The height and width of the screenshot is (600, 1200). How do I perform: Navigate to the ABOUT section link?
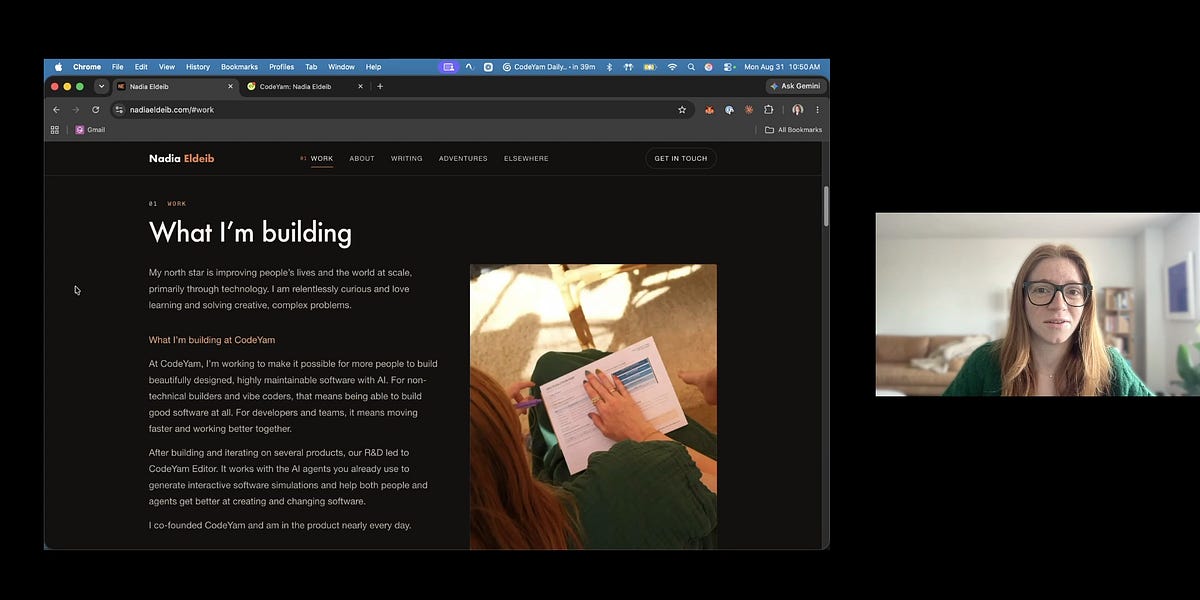click(x=362, y=158)
